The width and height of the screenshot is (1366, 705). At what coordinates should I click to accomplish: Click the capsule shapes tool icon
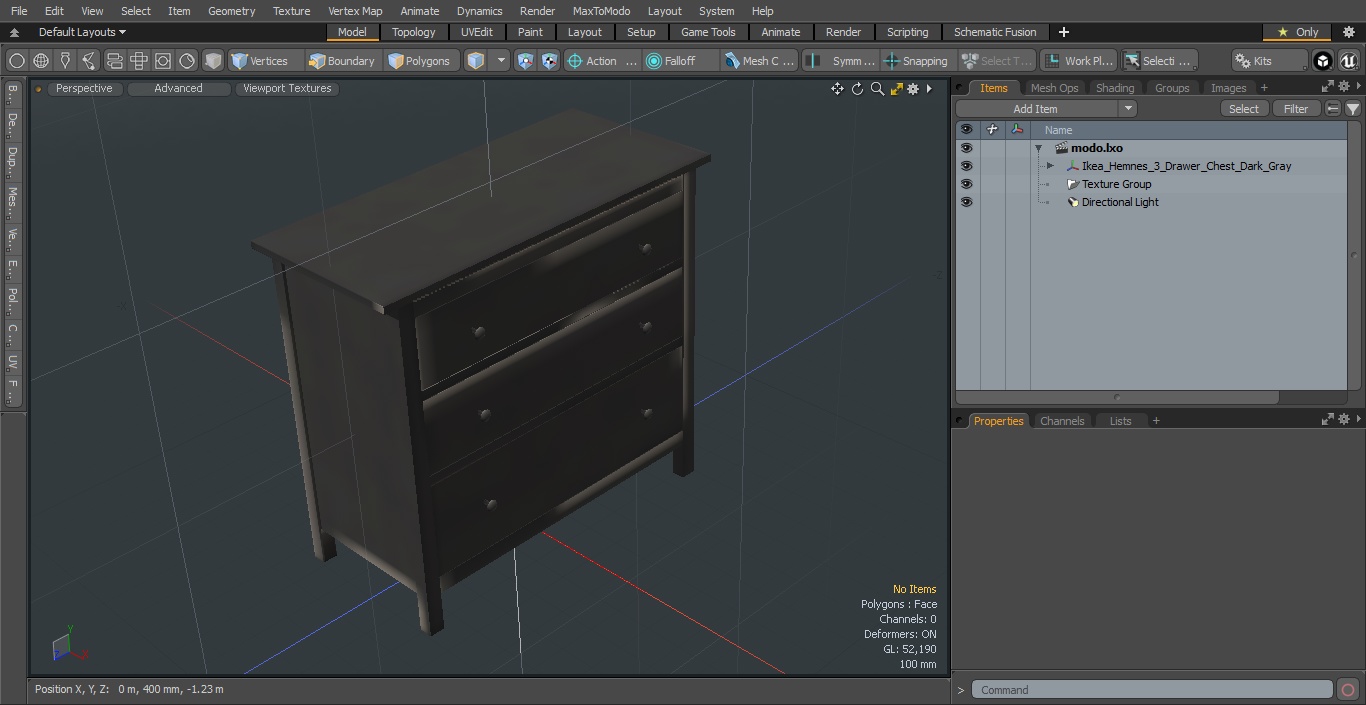point(114,61)
